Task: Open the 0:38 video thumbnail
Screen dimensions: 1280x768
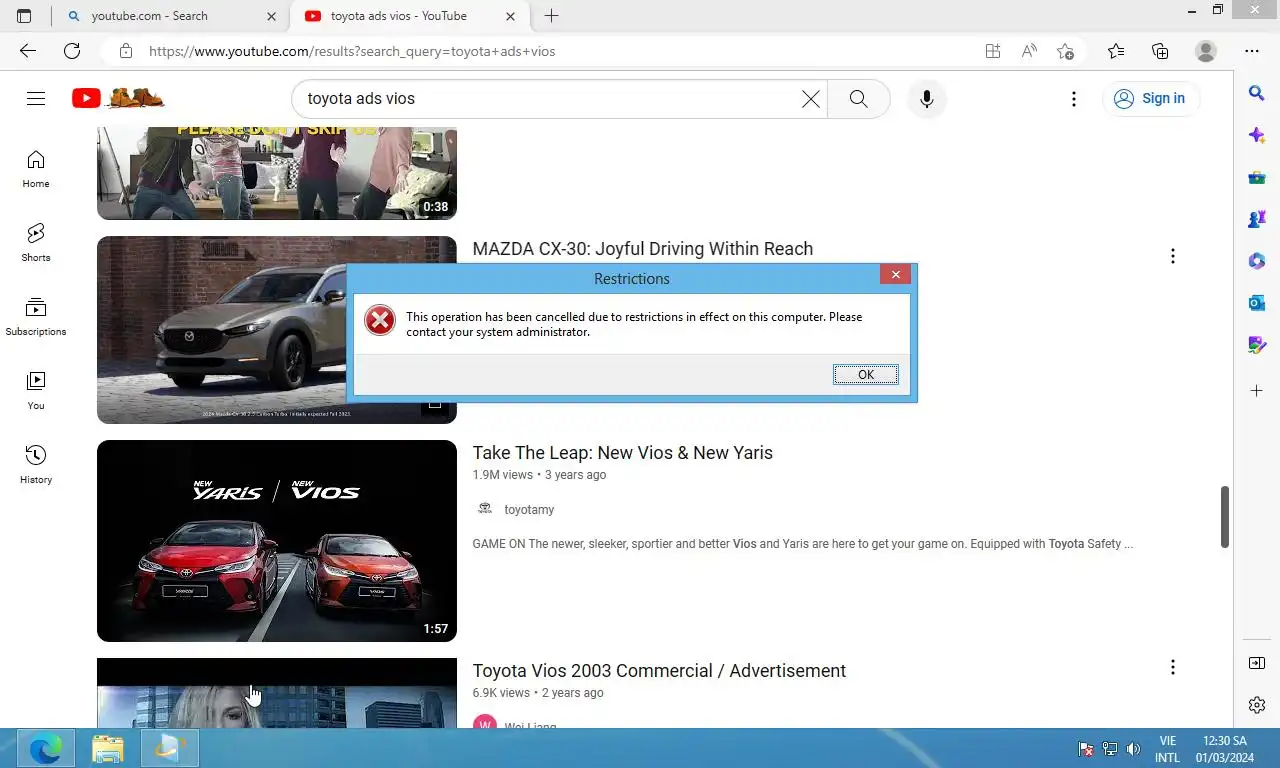Action: click(x=277, y=173)
